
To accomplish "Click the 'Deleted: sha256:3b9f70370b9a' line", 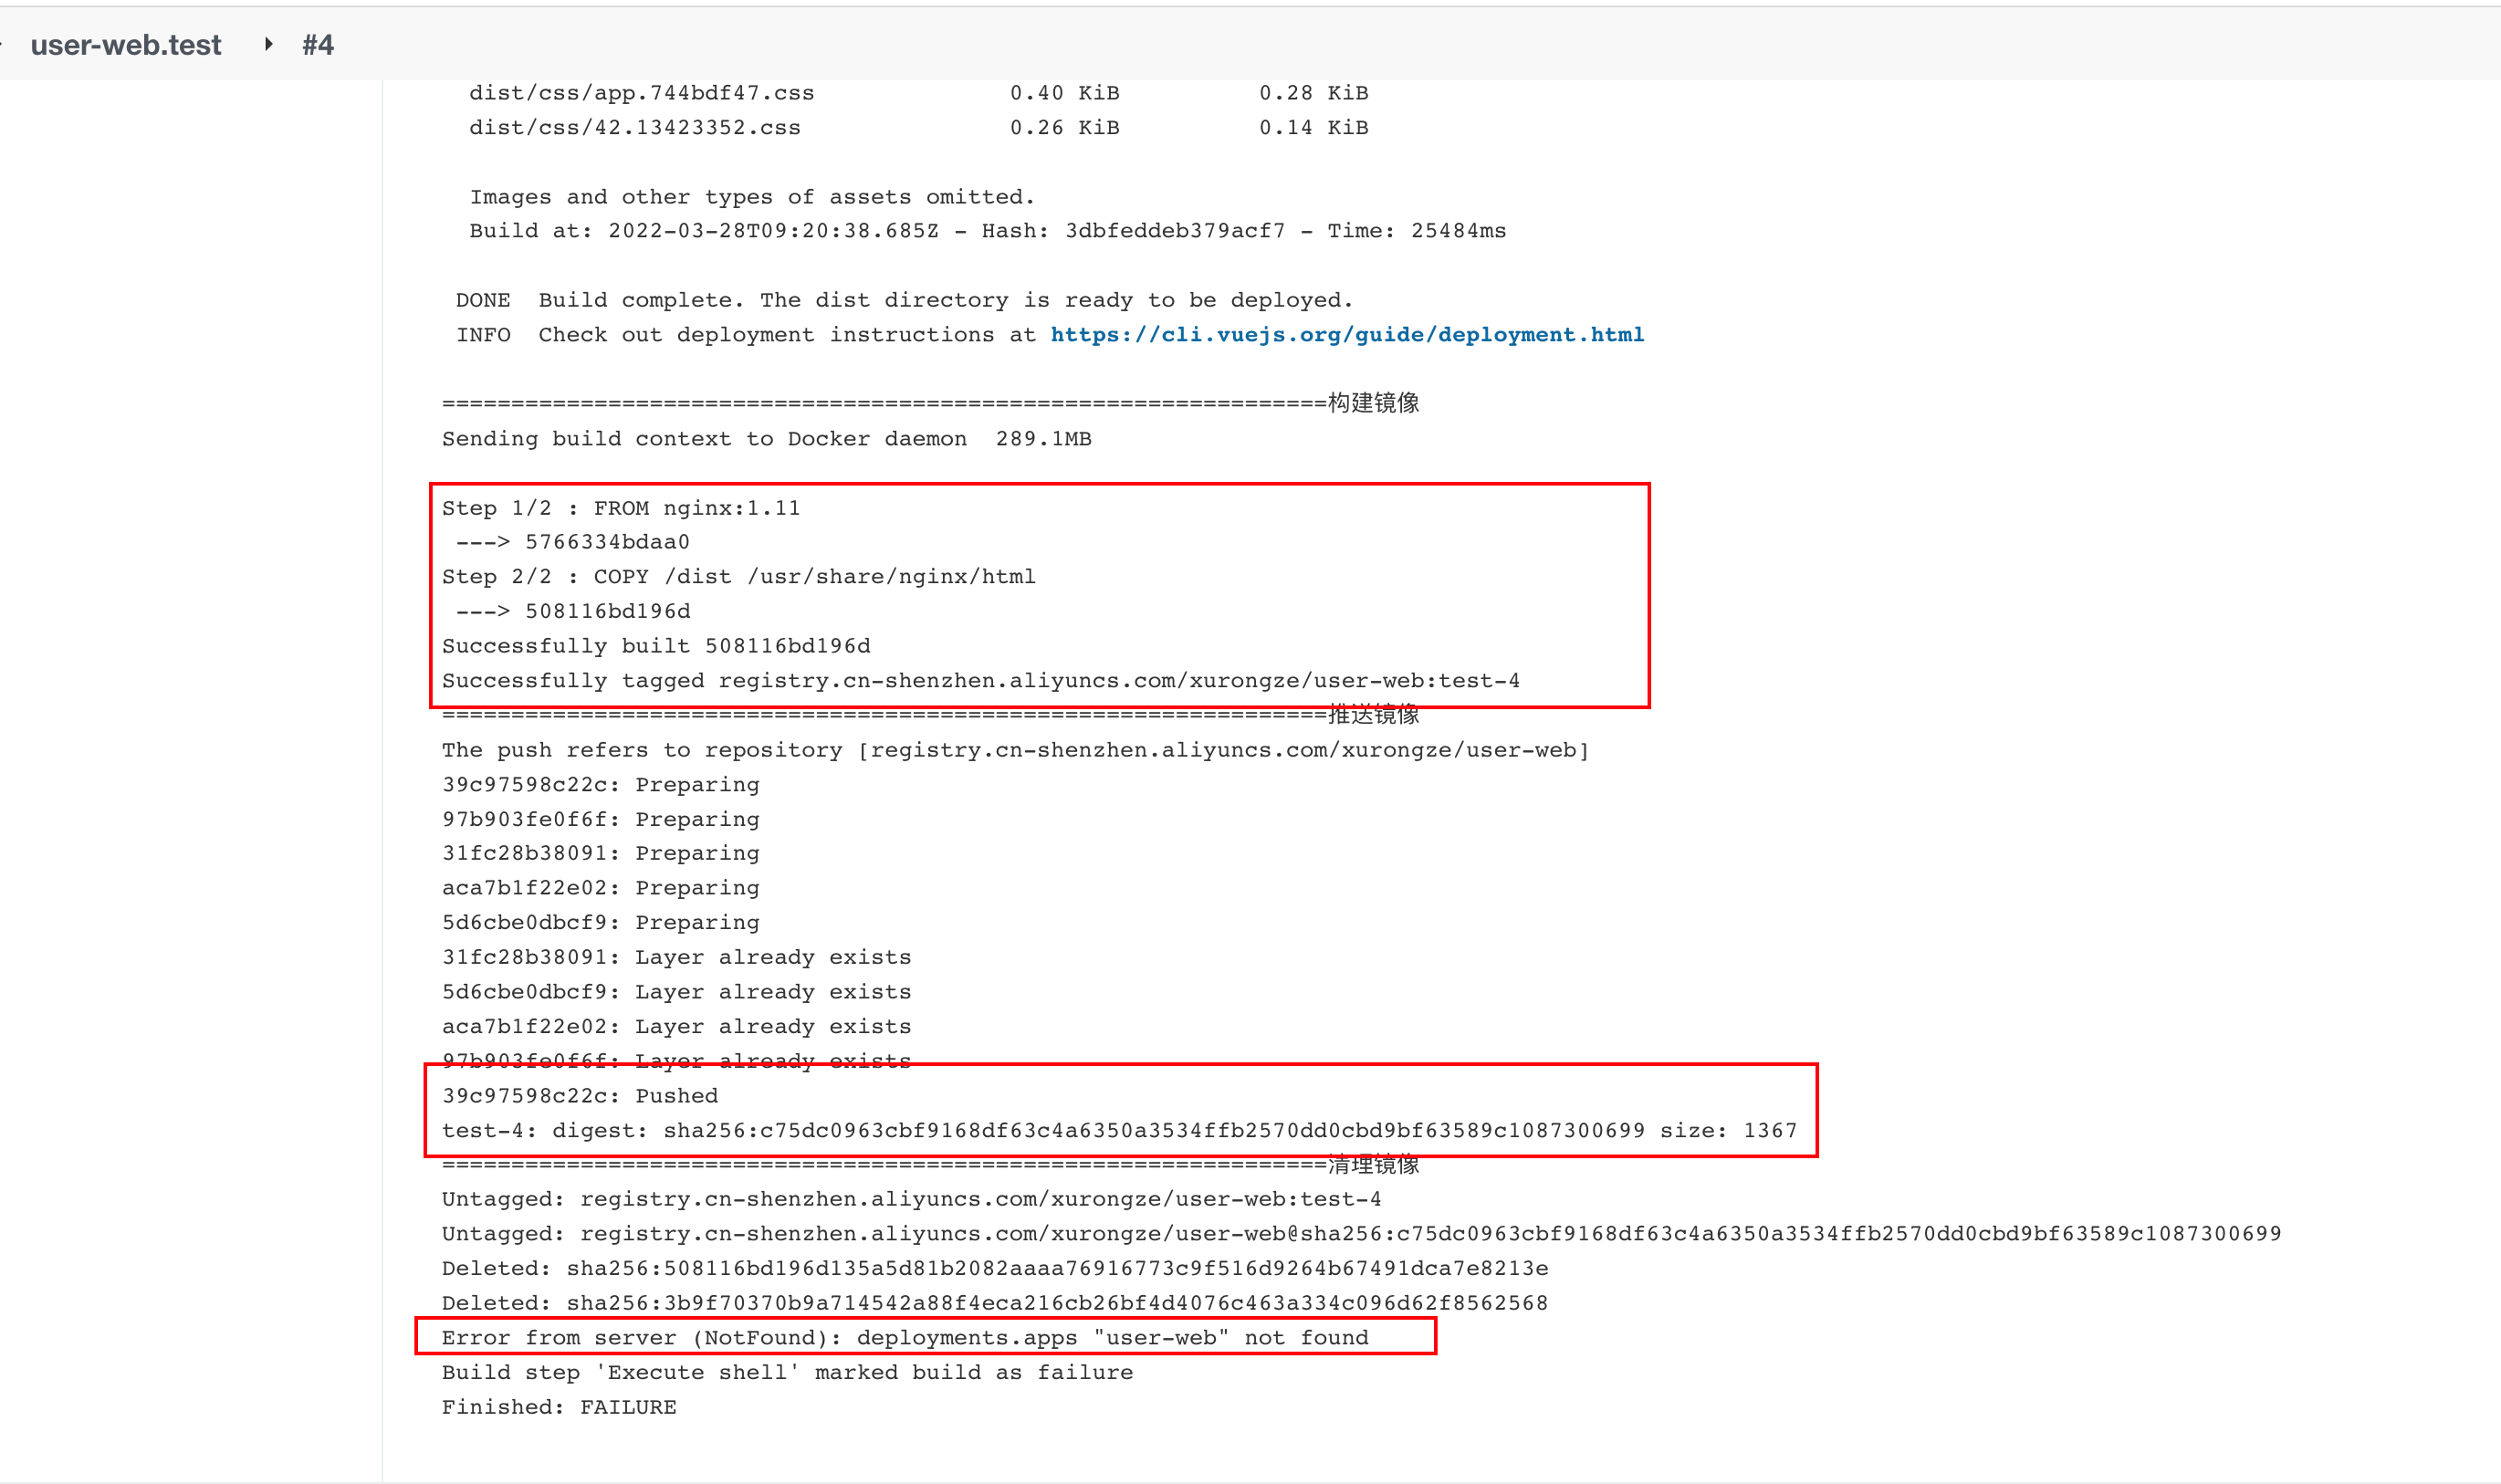I will [995, 1303].
